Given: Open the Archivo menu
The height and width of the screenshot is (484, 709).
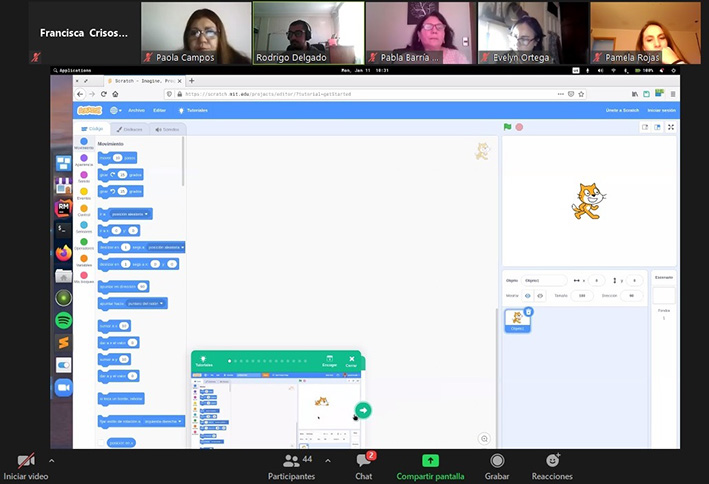Looking at the screenshot, I should [136, 110].
